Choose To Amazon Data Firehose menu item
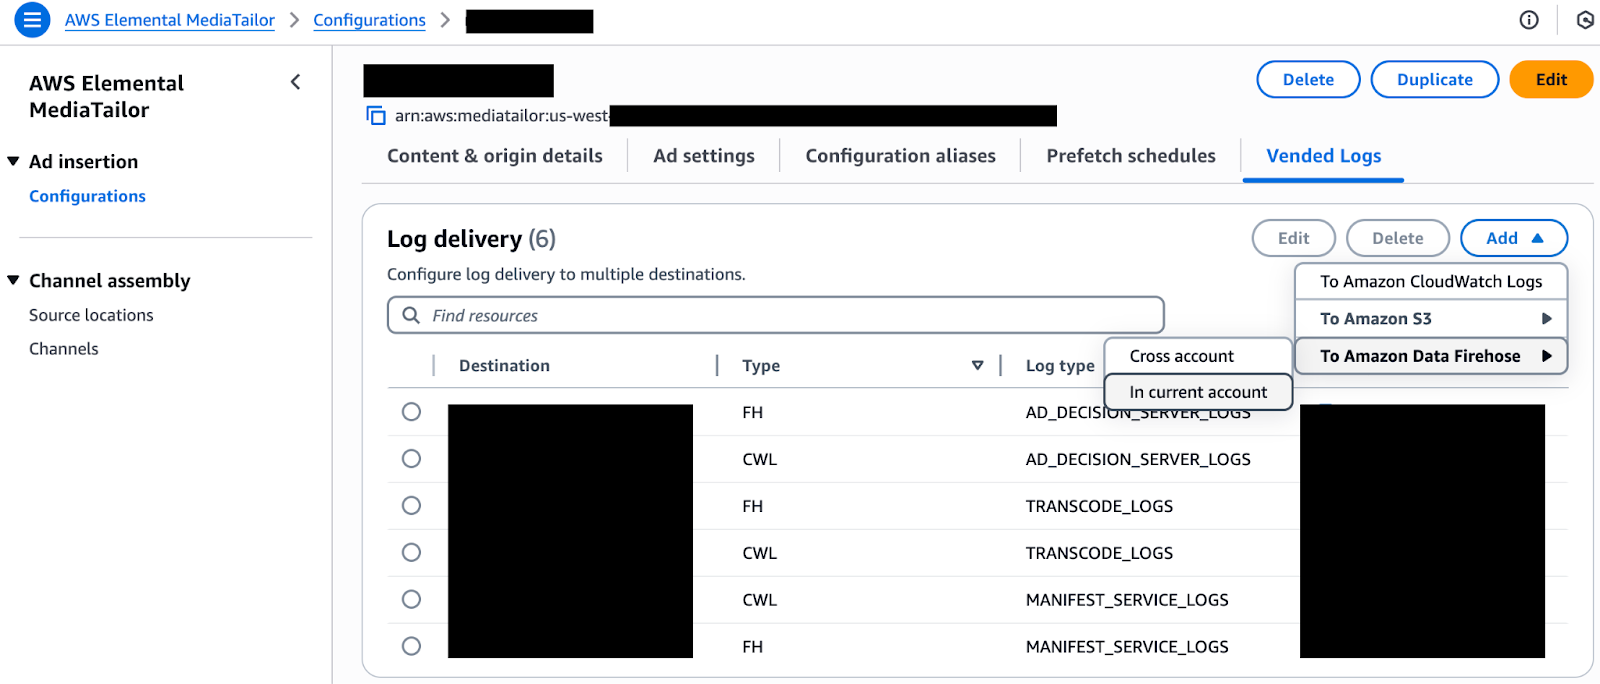 point(1431,356)
